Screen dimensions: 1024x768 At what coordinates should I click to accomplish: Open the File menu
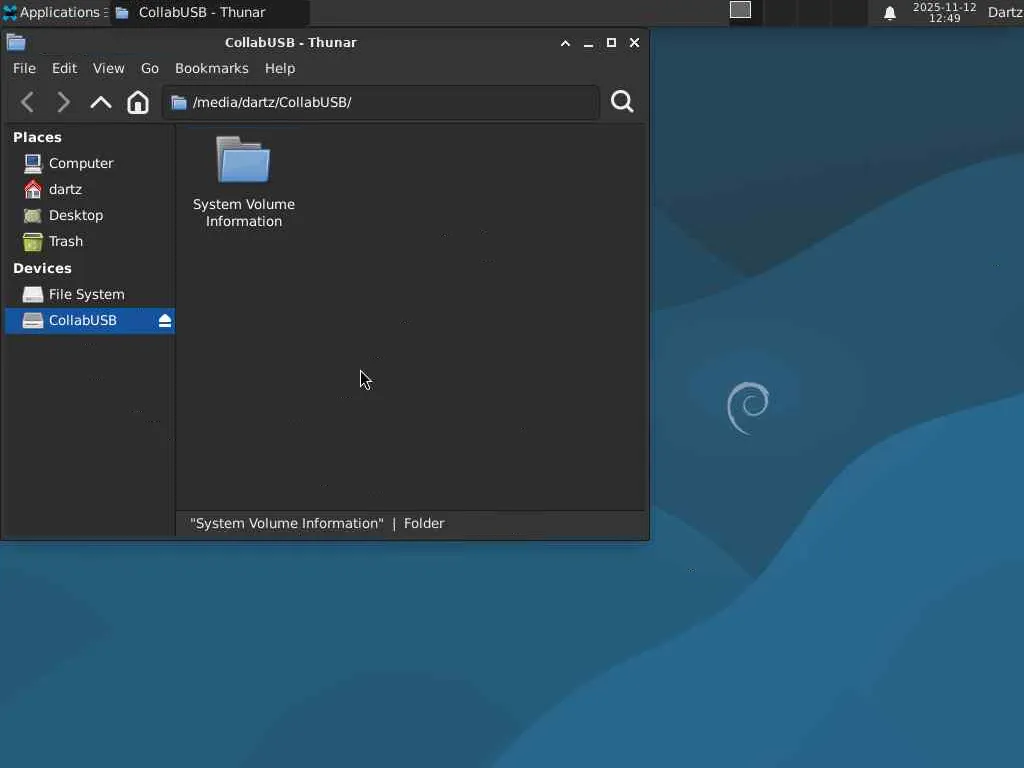(24, 69)
